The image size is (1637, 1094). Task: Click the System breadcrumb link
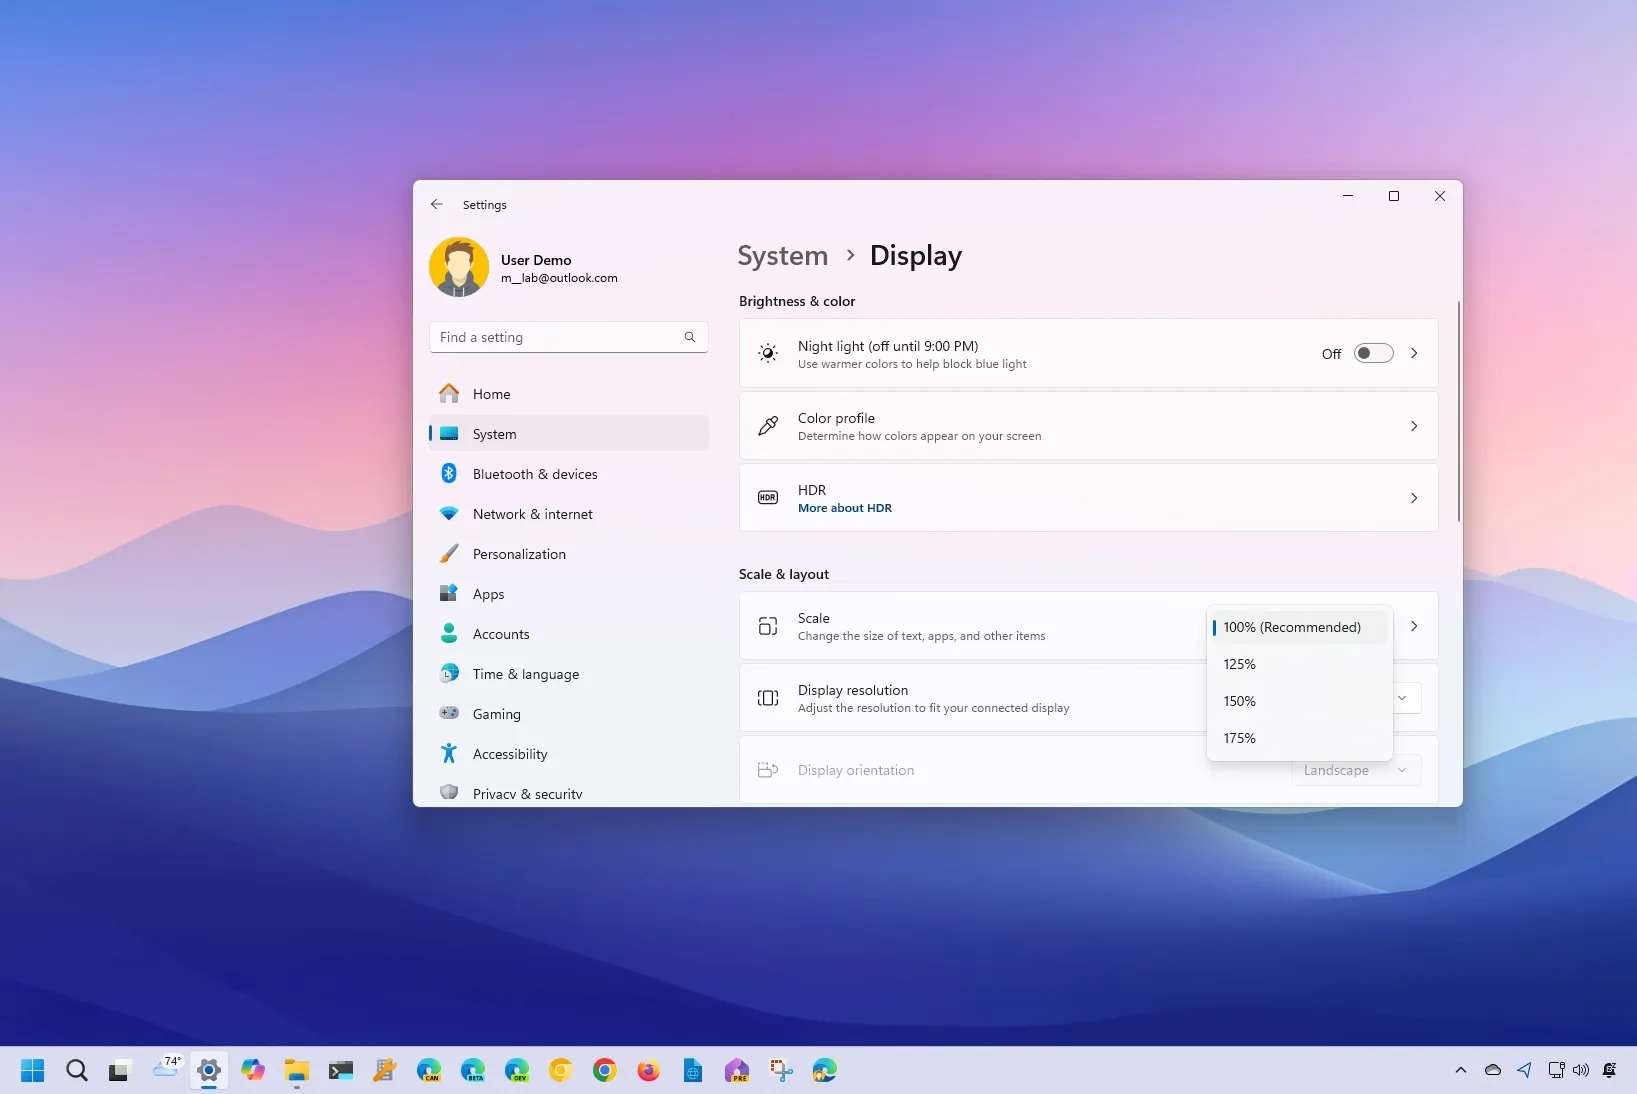coord(781,256)
